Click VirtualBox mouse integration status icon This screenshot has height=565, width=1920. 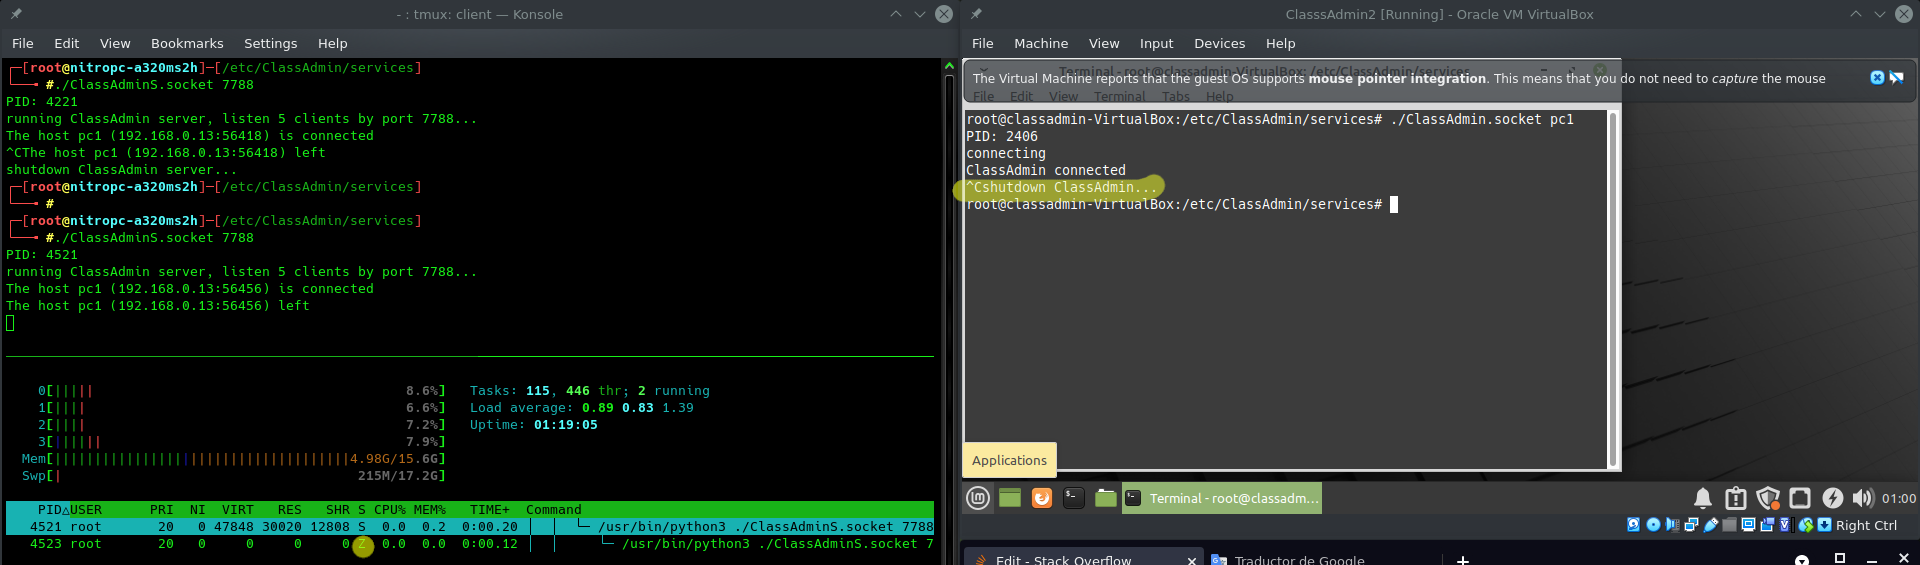tap(1806, 525)
